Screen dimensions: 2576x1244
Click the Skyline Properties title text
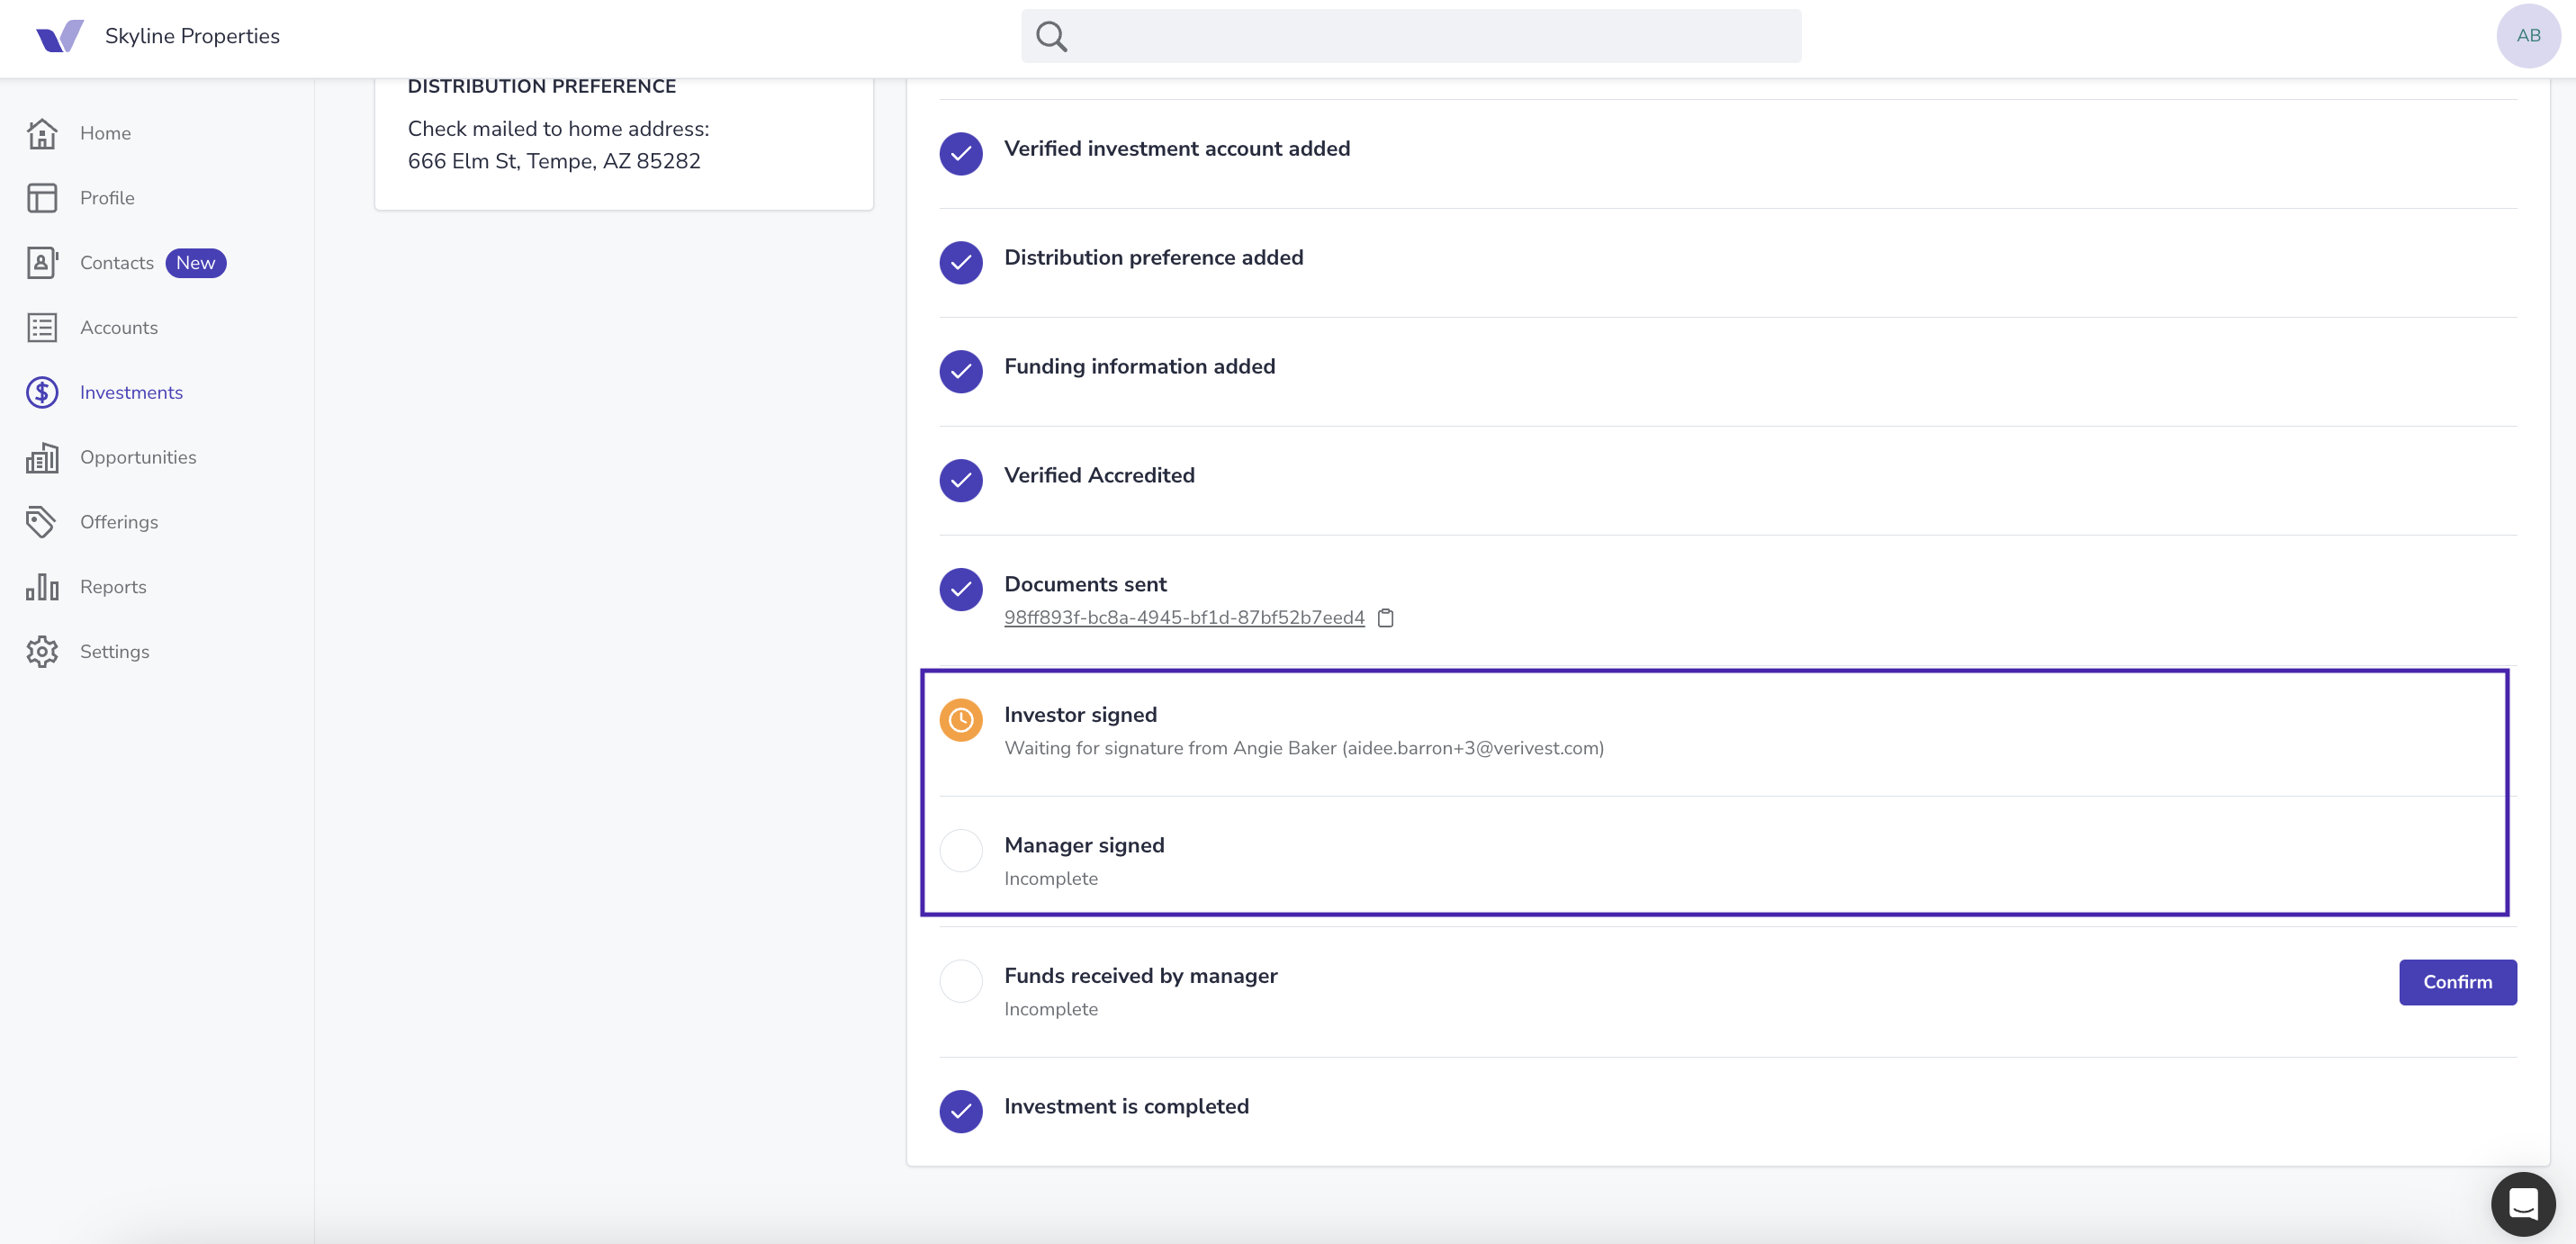[x=192, y=36]
